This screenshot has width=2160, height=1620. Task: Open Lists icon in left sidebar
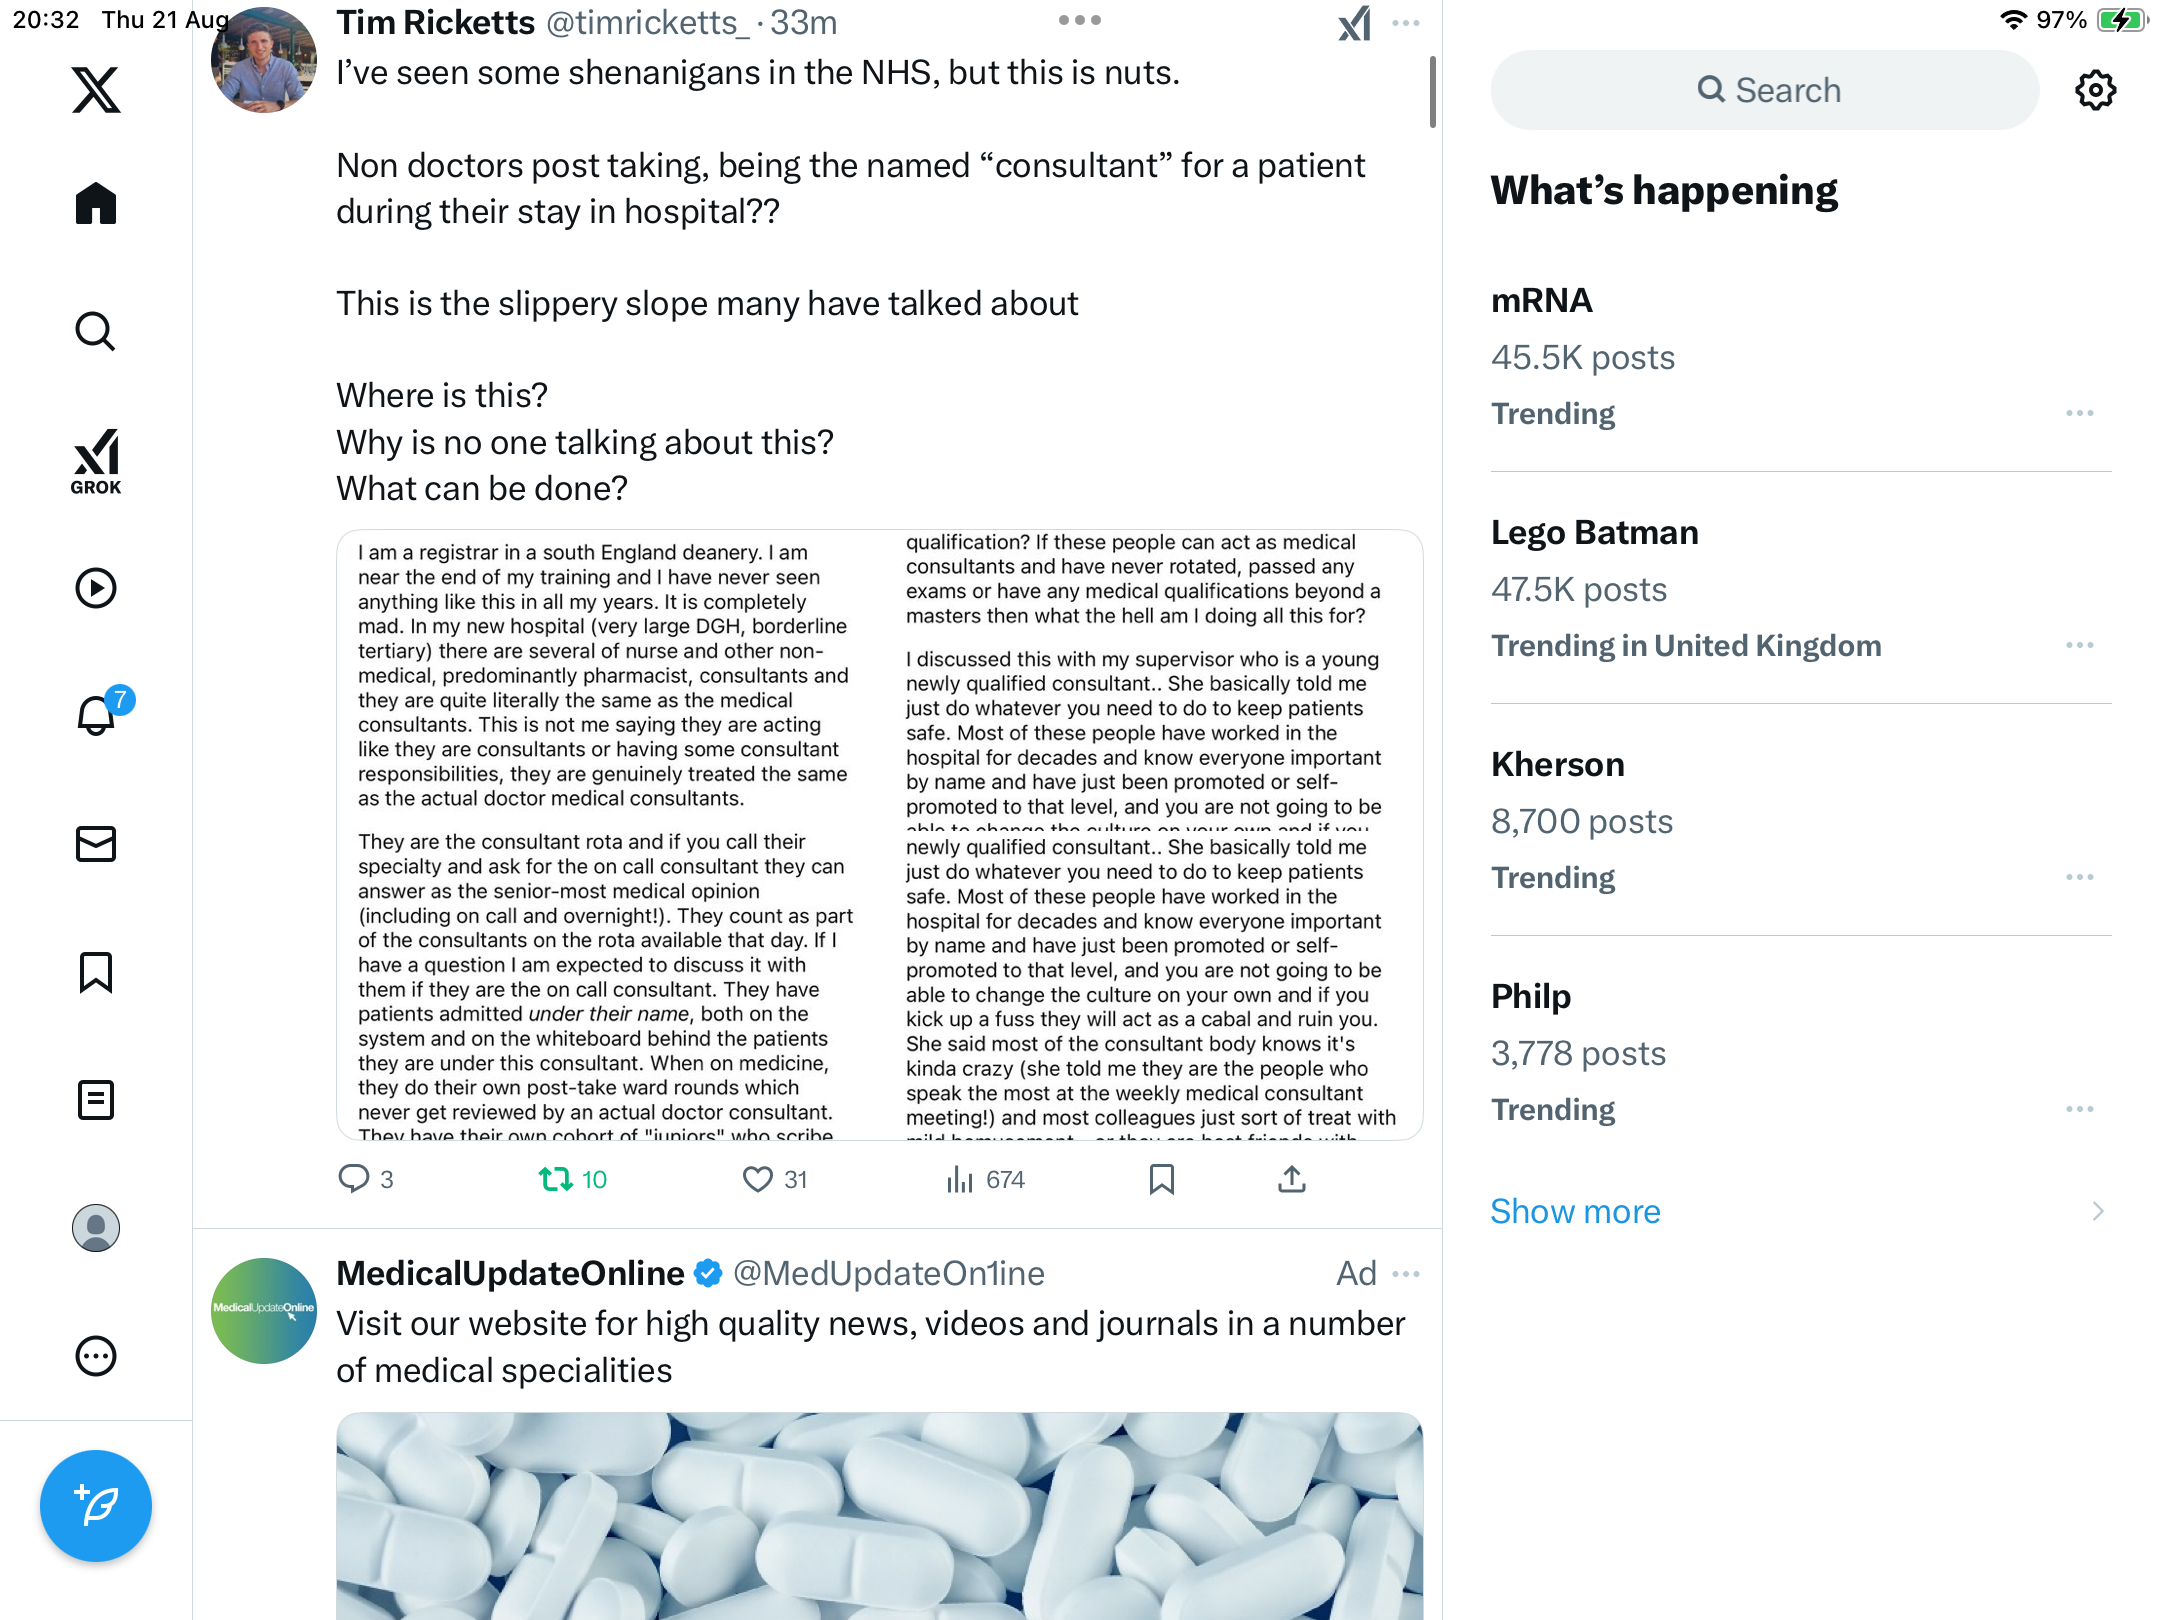point(96,1100)
